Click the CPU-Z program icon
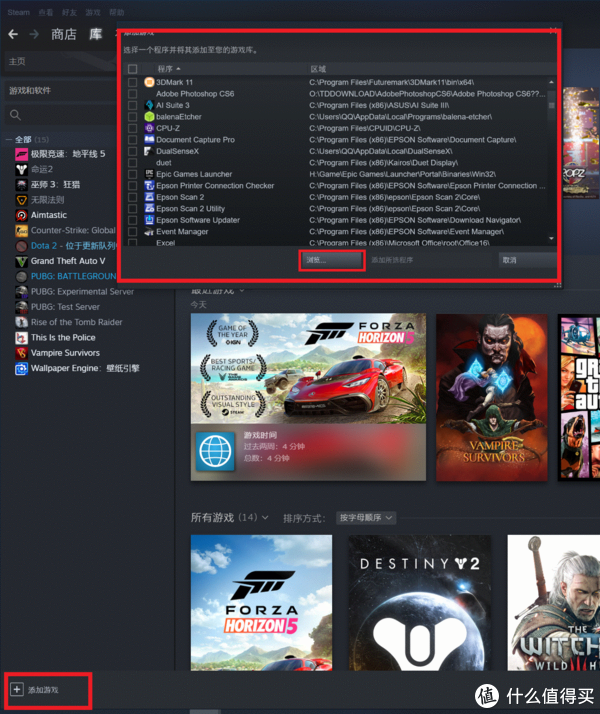This screenshot has width=600, height=714. (149, 128)
